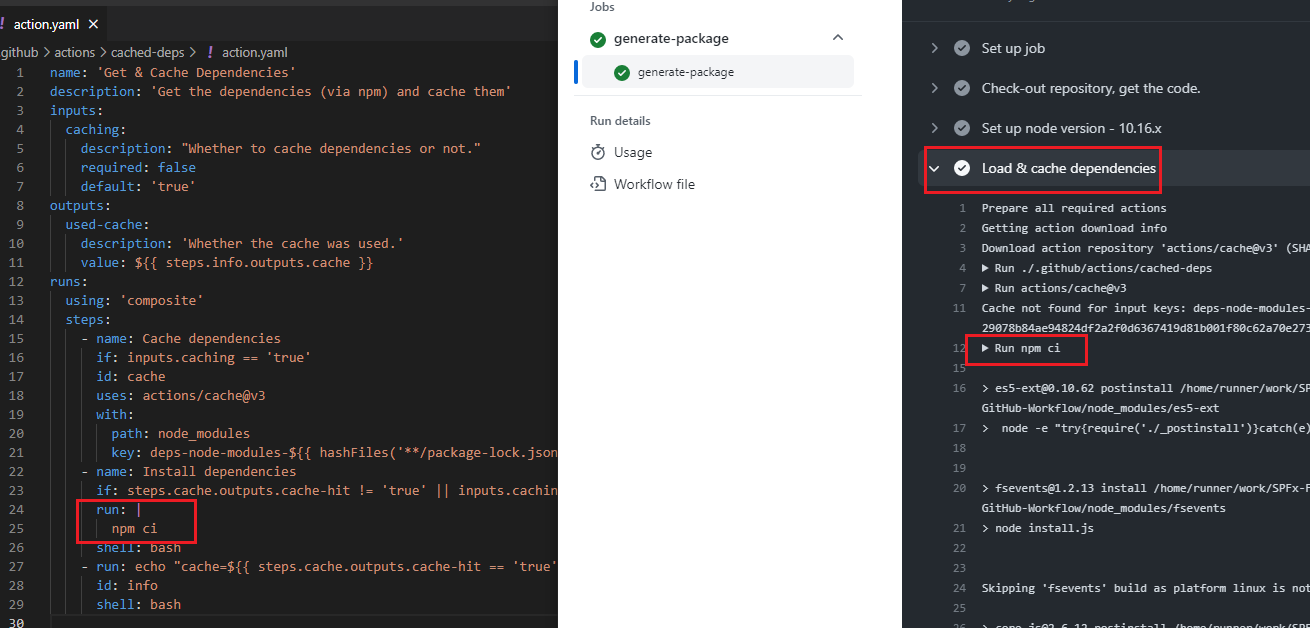Click check icon for Set up node version

coord(962,128)
